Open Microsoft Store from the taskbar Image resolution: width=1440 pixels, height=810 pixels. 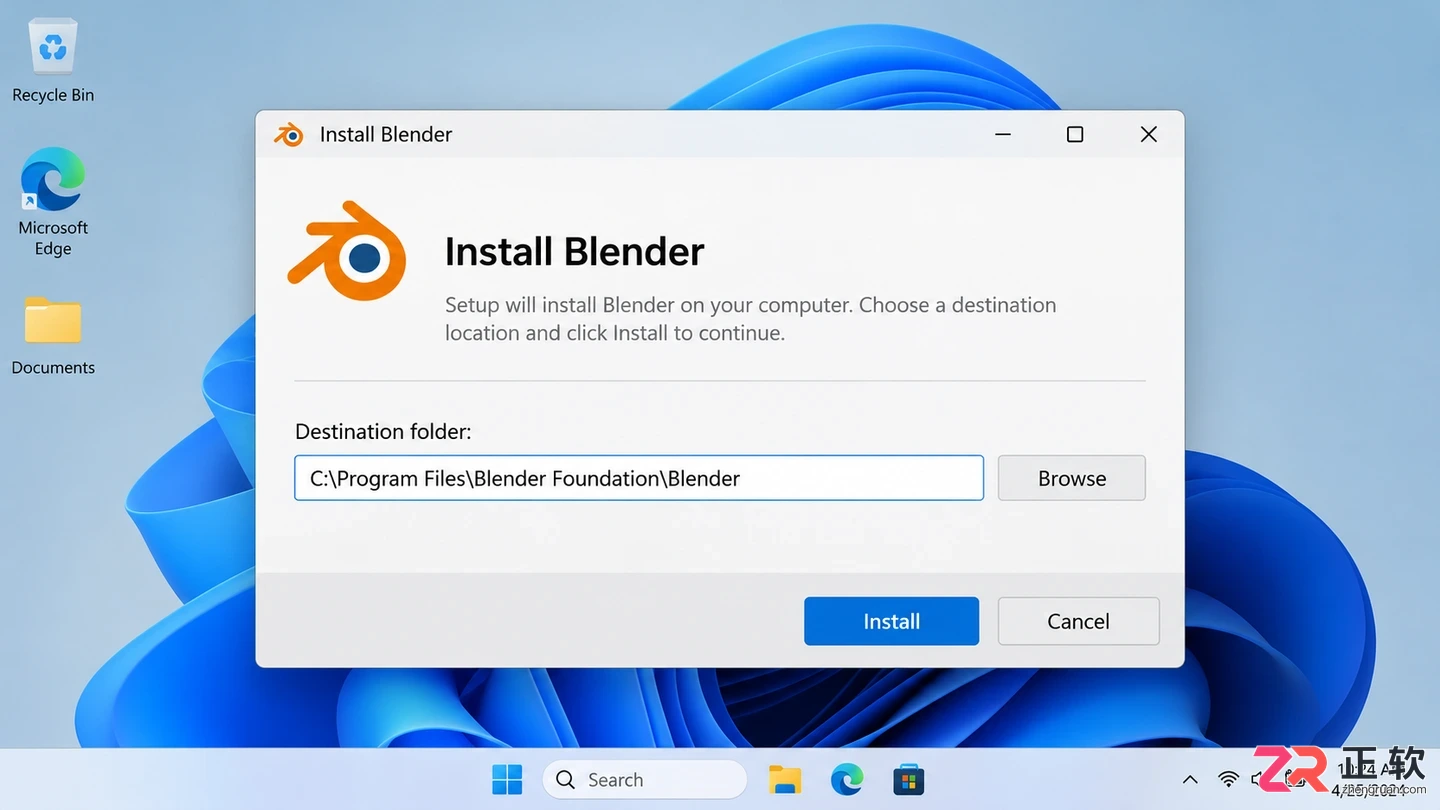908,780
